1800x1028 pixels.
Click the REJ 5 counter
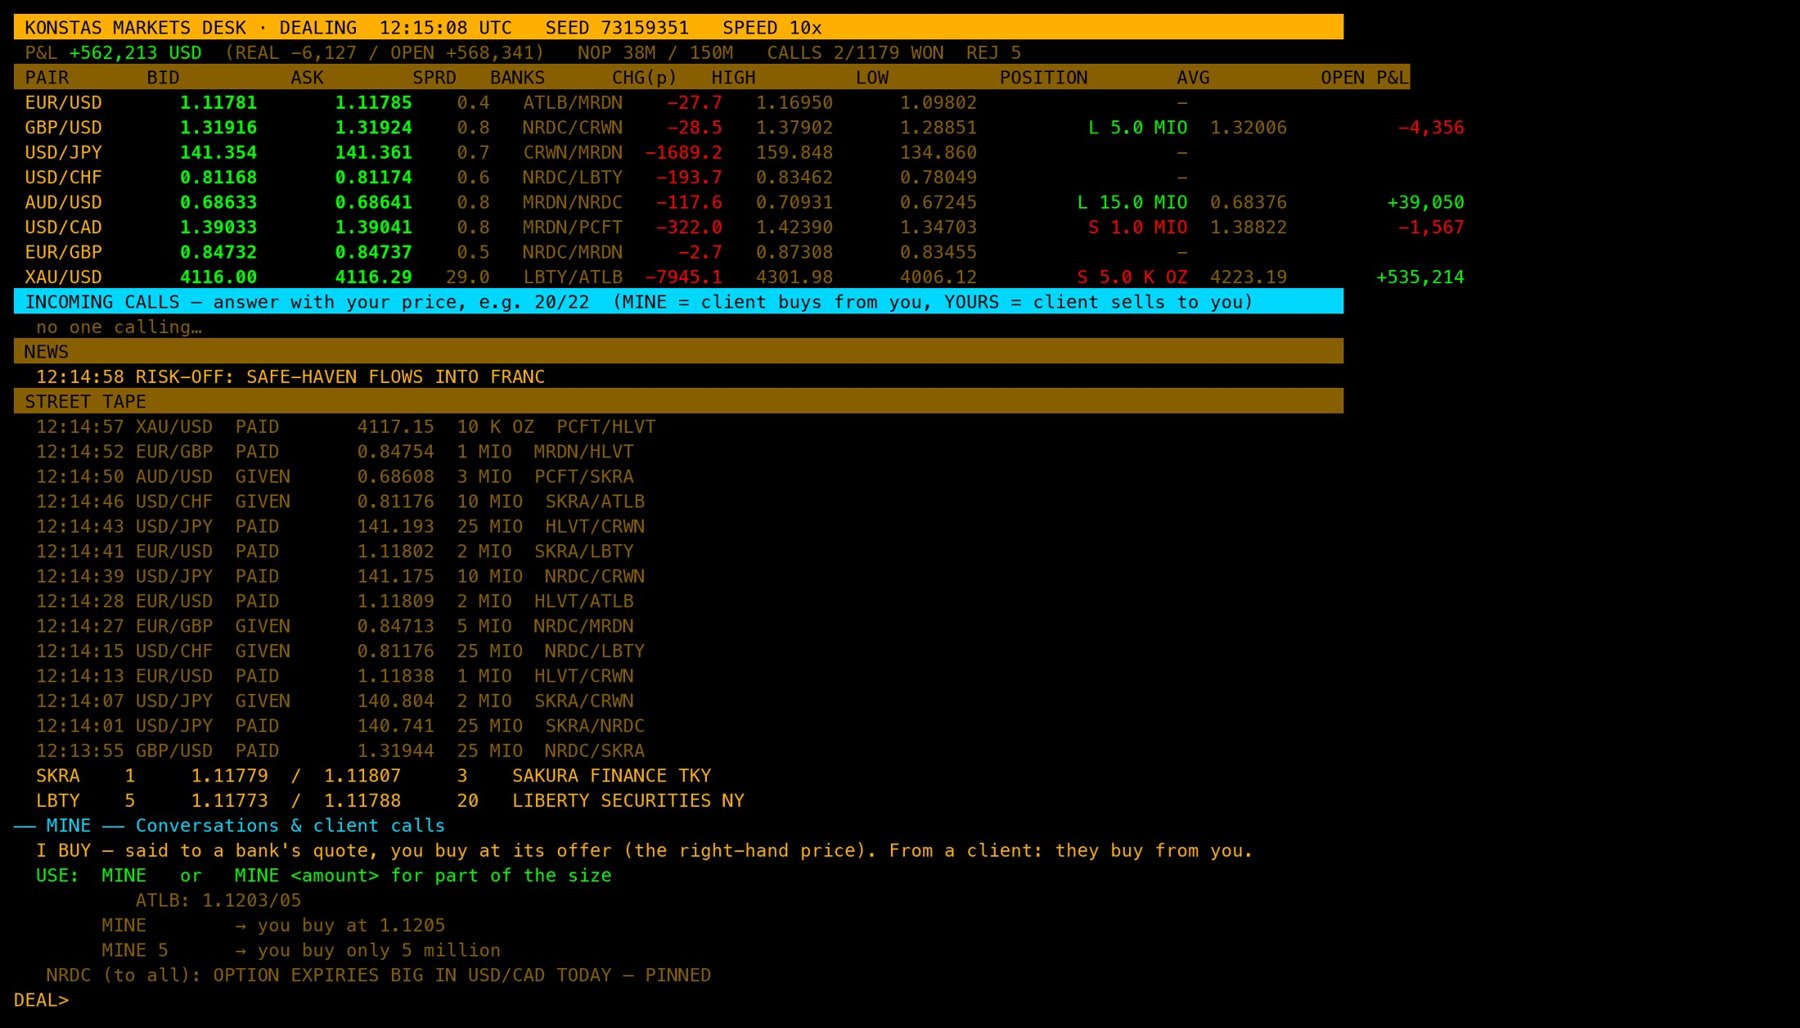(x=993, y=52)
